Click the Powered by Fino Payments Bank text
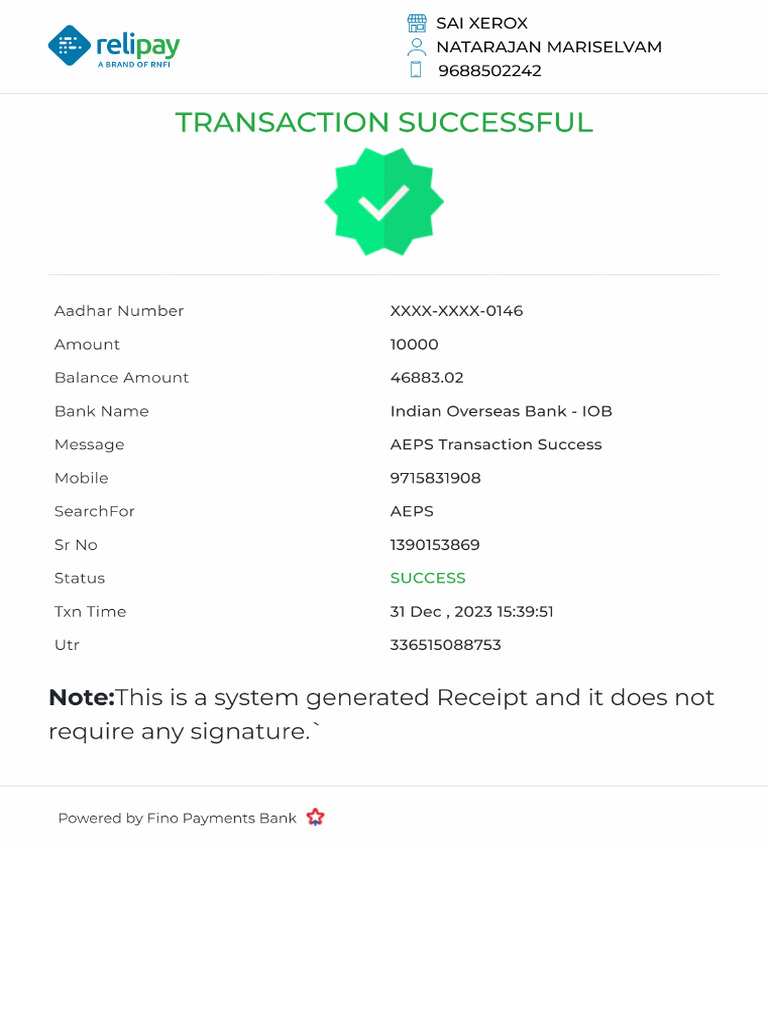This screenshot has width=768, height=1024. pos(177,818)
